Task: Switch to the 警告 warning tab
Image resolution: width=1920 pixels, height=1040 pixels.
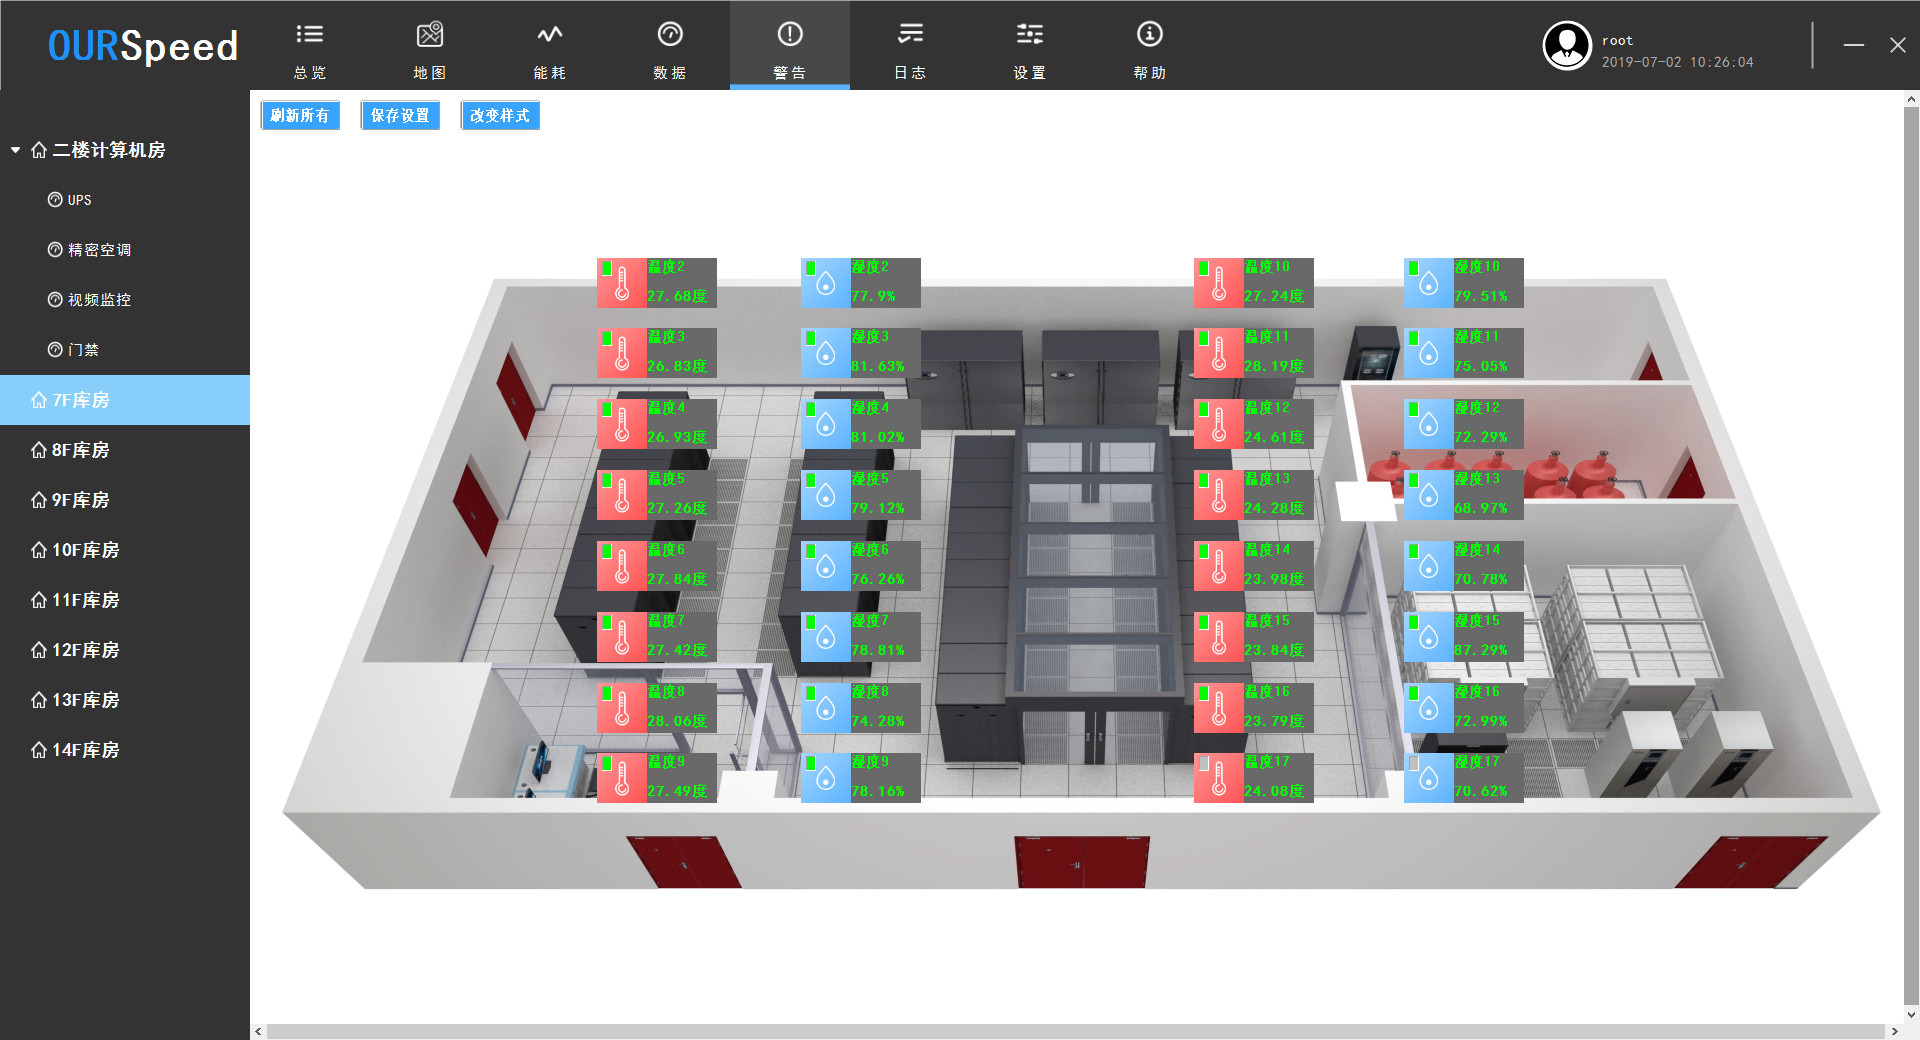Action: click(x=790, y=47)
